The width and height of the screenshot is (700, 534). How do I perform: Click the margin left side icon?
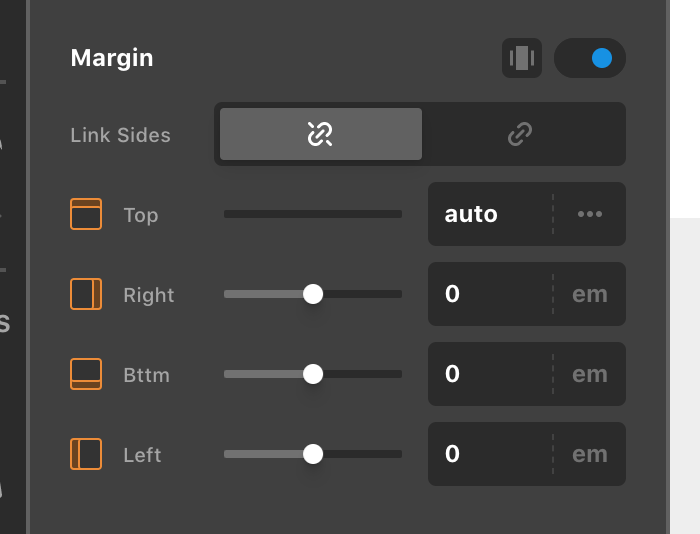pyautogui.click(x=86, y=454)
